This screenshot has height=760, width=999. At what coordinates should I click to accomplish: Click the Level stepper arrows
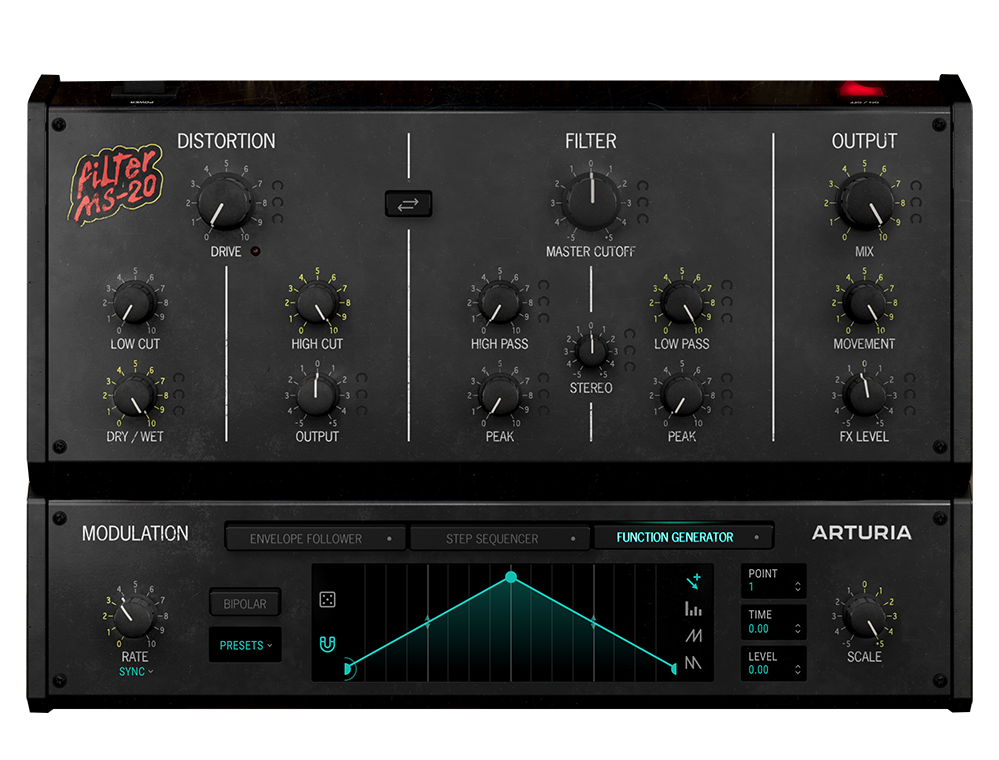[798, 670]
